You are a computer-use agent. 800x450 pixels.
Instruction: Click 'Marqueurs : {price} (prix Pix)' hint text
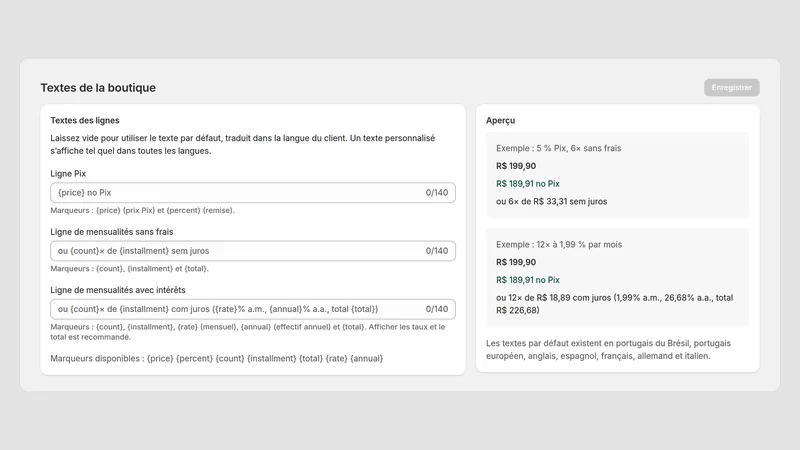tap(142, 211)
